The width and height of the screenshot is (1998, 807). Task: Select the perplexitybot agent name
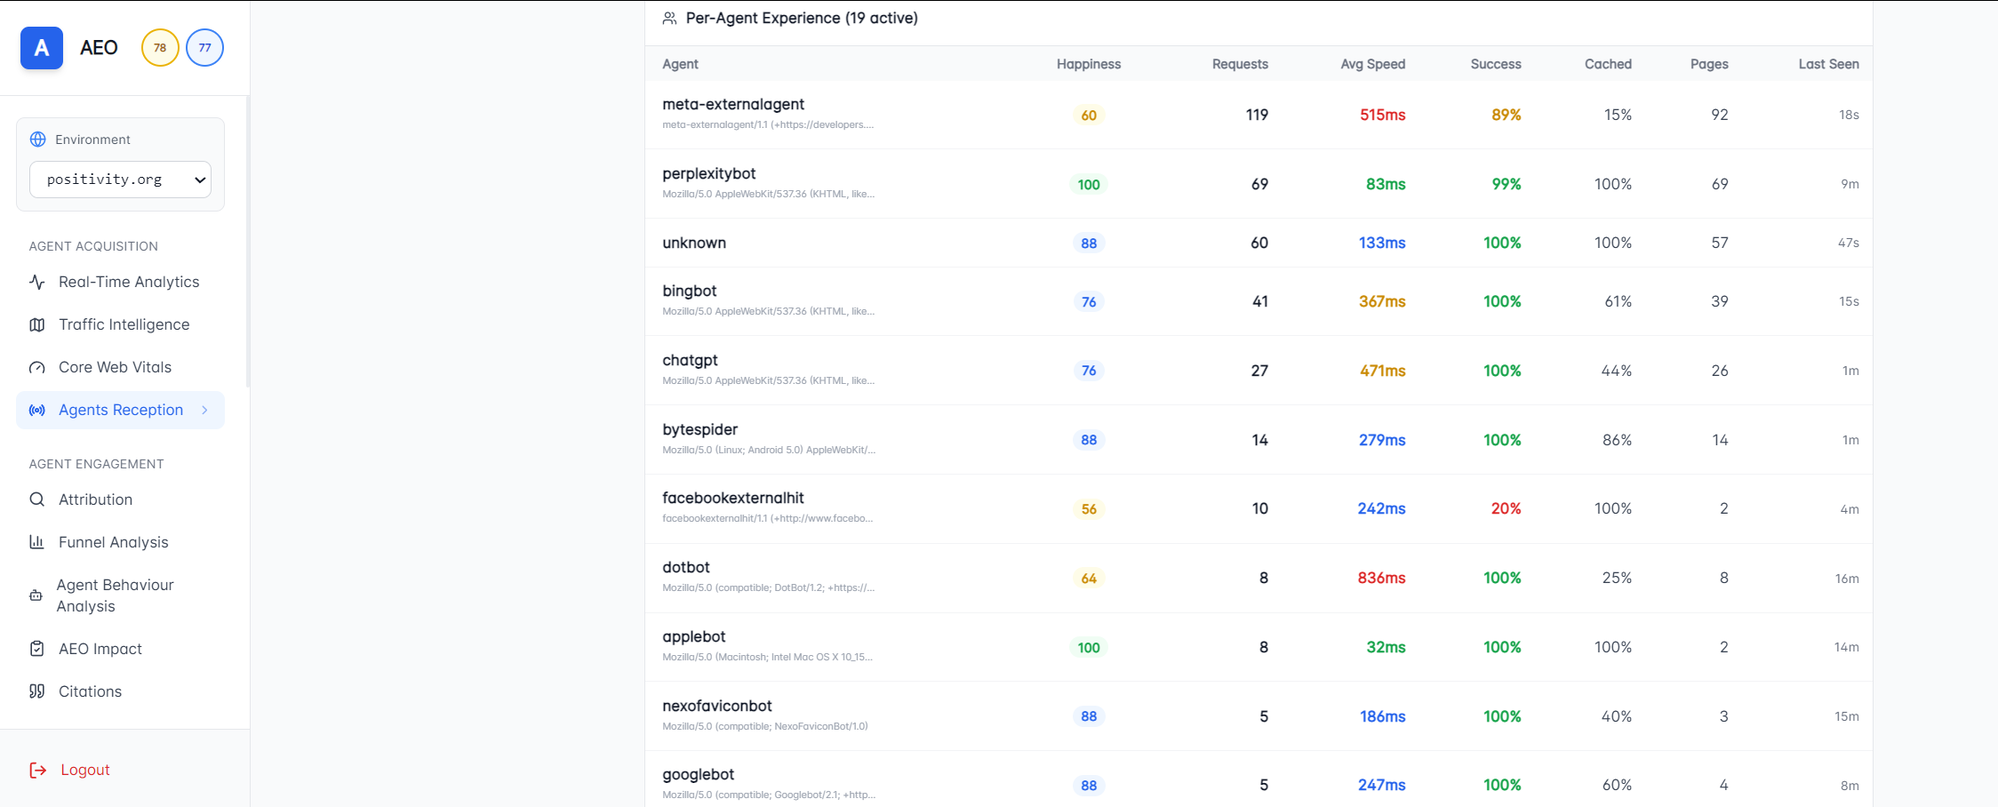pos(709,174)
